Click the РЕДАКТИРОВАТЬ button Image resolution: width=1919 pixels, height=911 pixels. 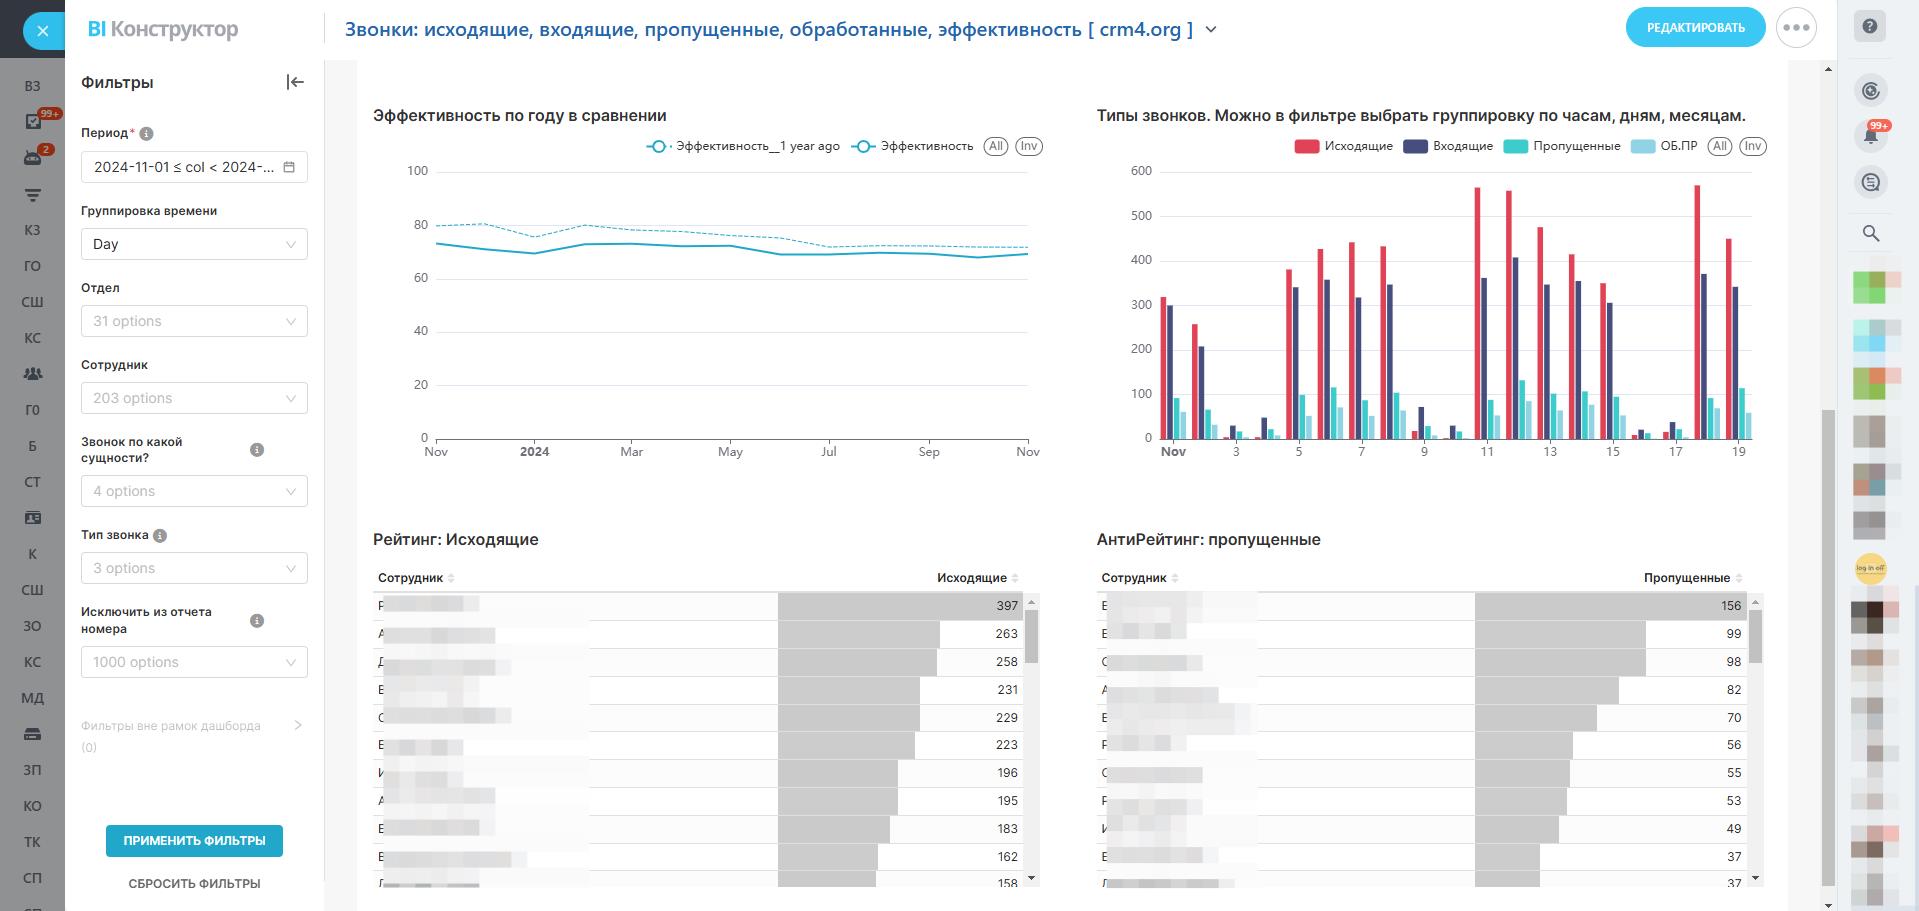click(x=1695, y=28)
